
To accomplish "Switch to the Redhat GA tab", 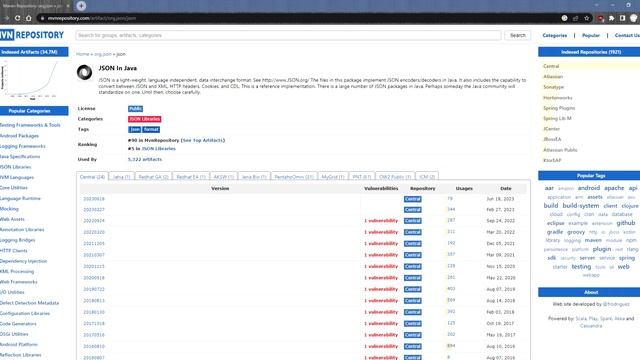I will [153, 177].
